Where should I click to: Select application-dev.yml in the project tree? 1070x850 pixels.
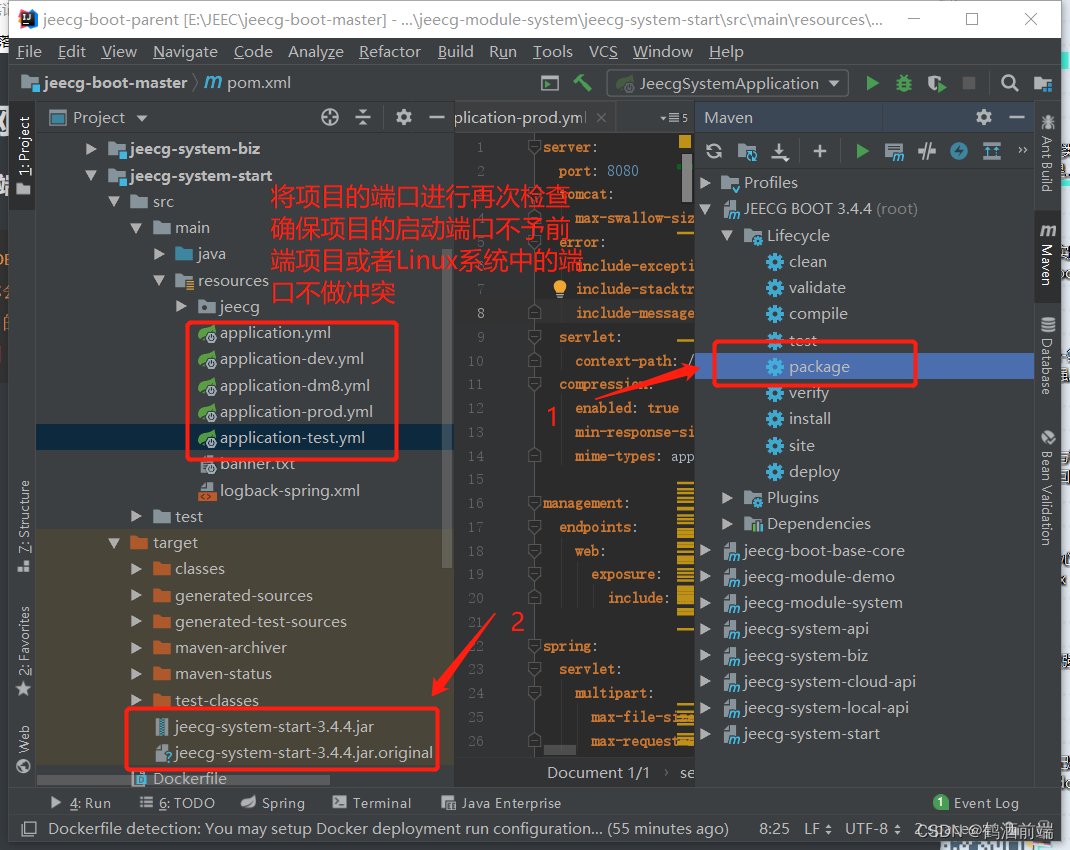point(291,359)
